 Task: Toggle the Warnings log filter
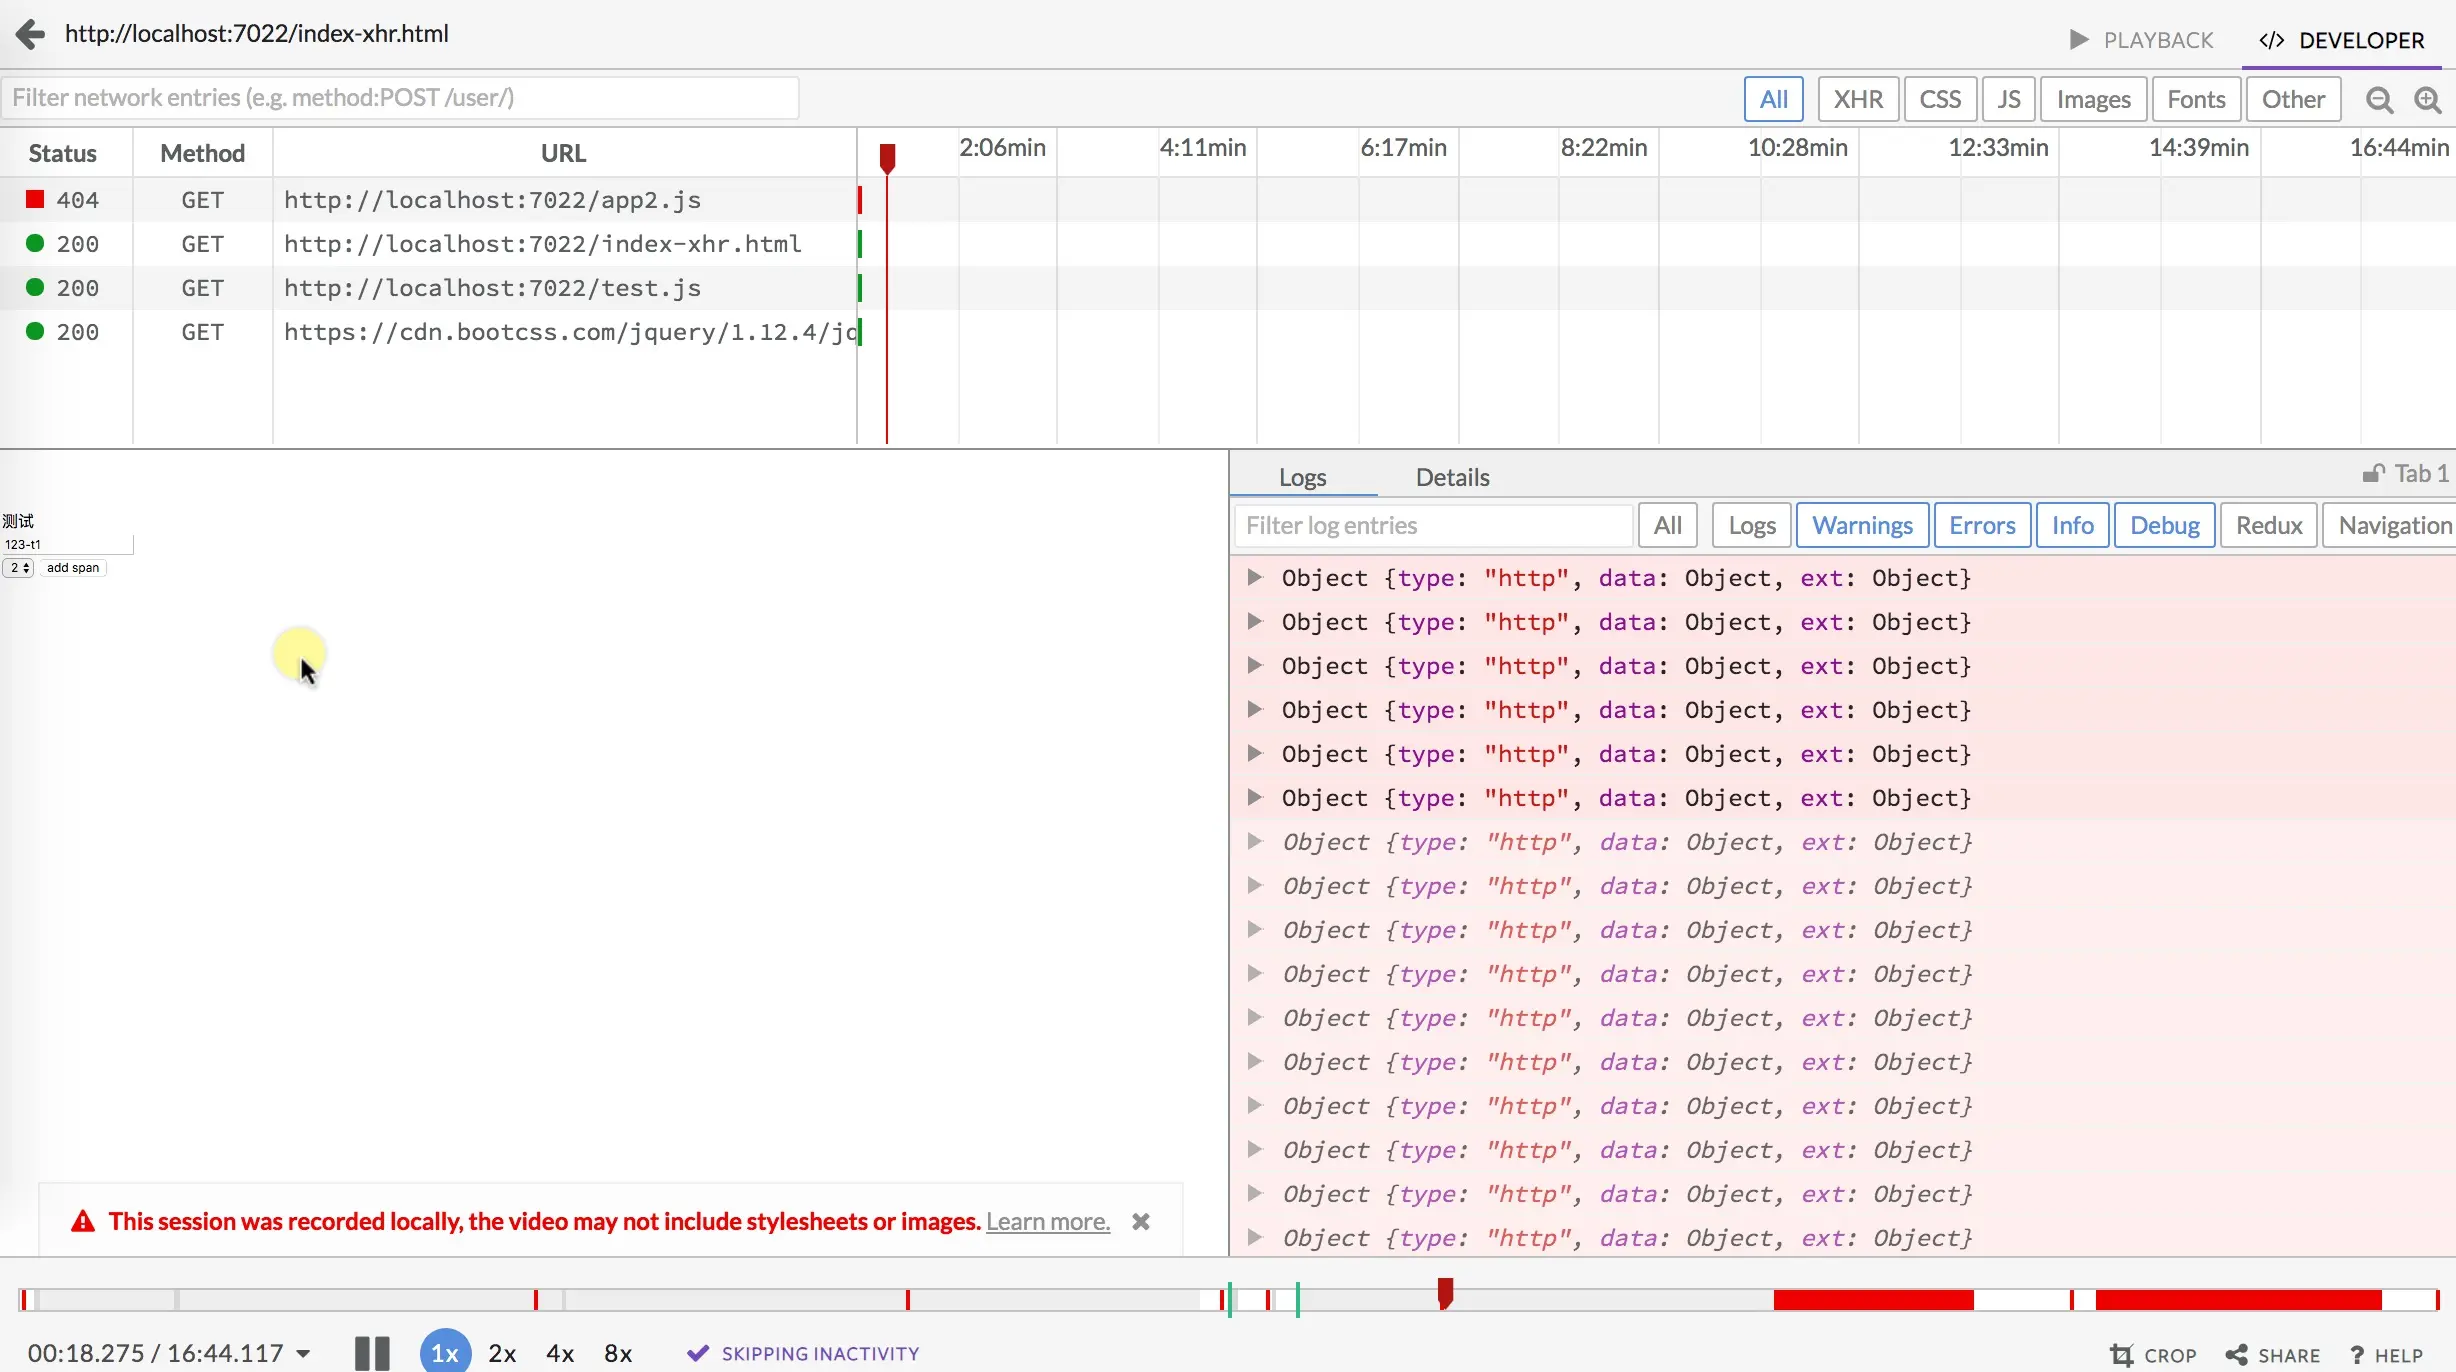click(x=1862, y=525)
